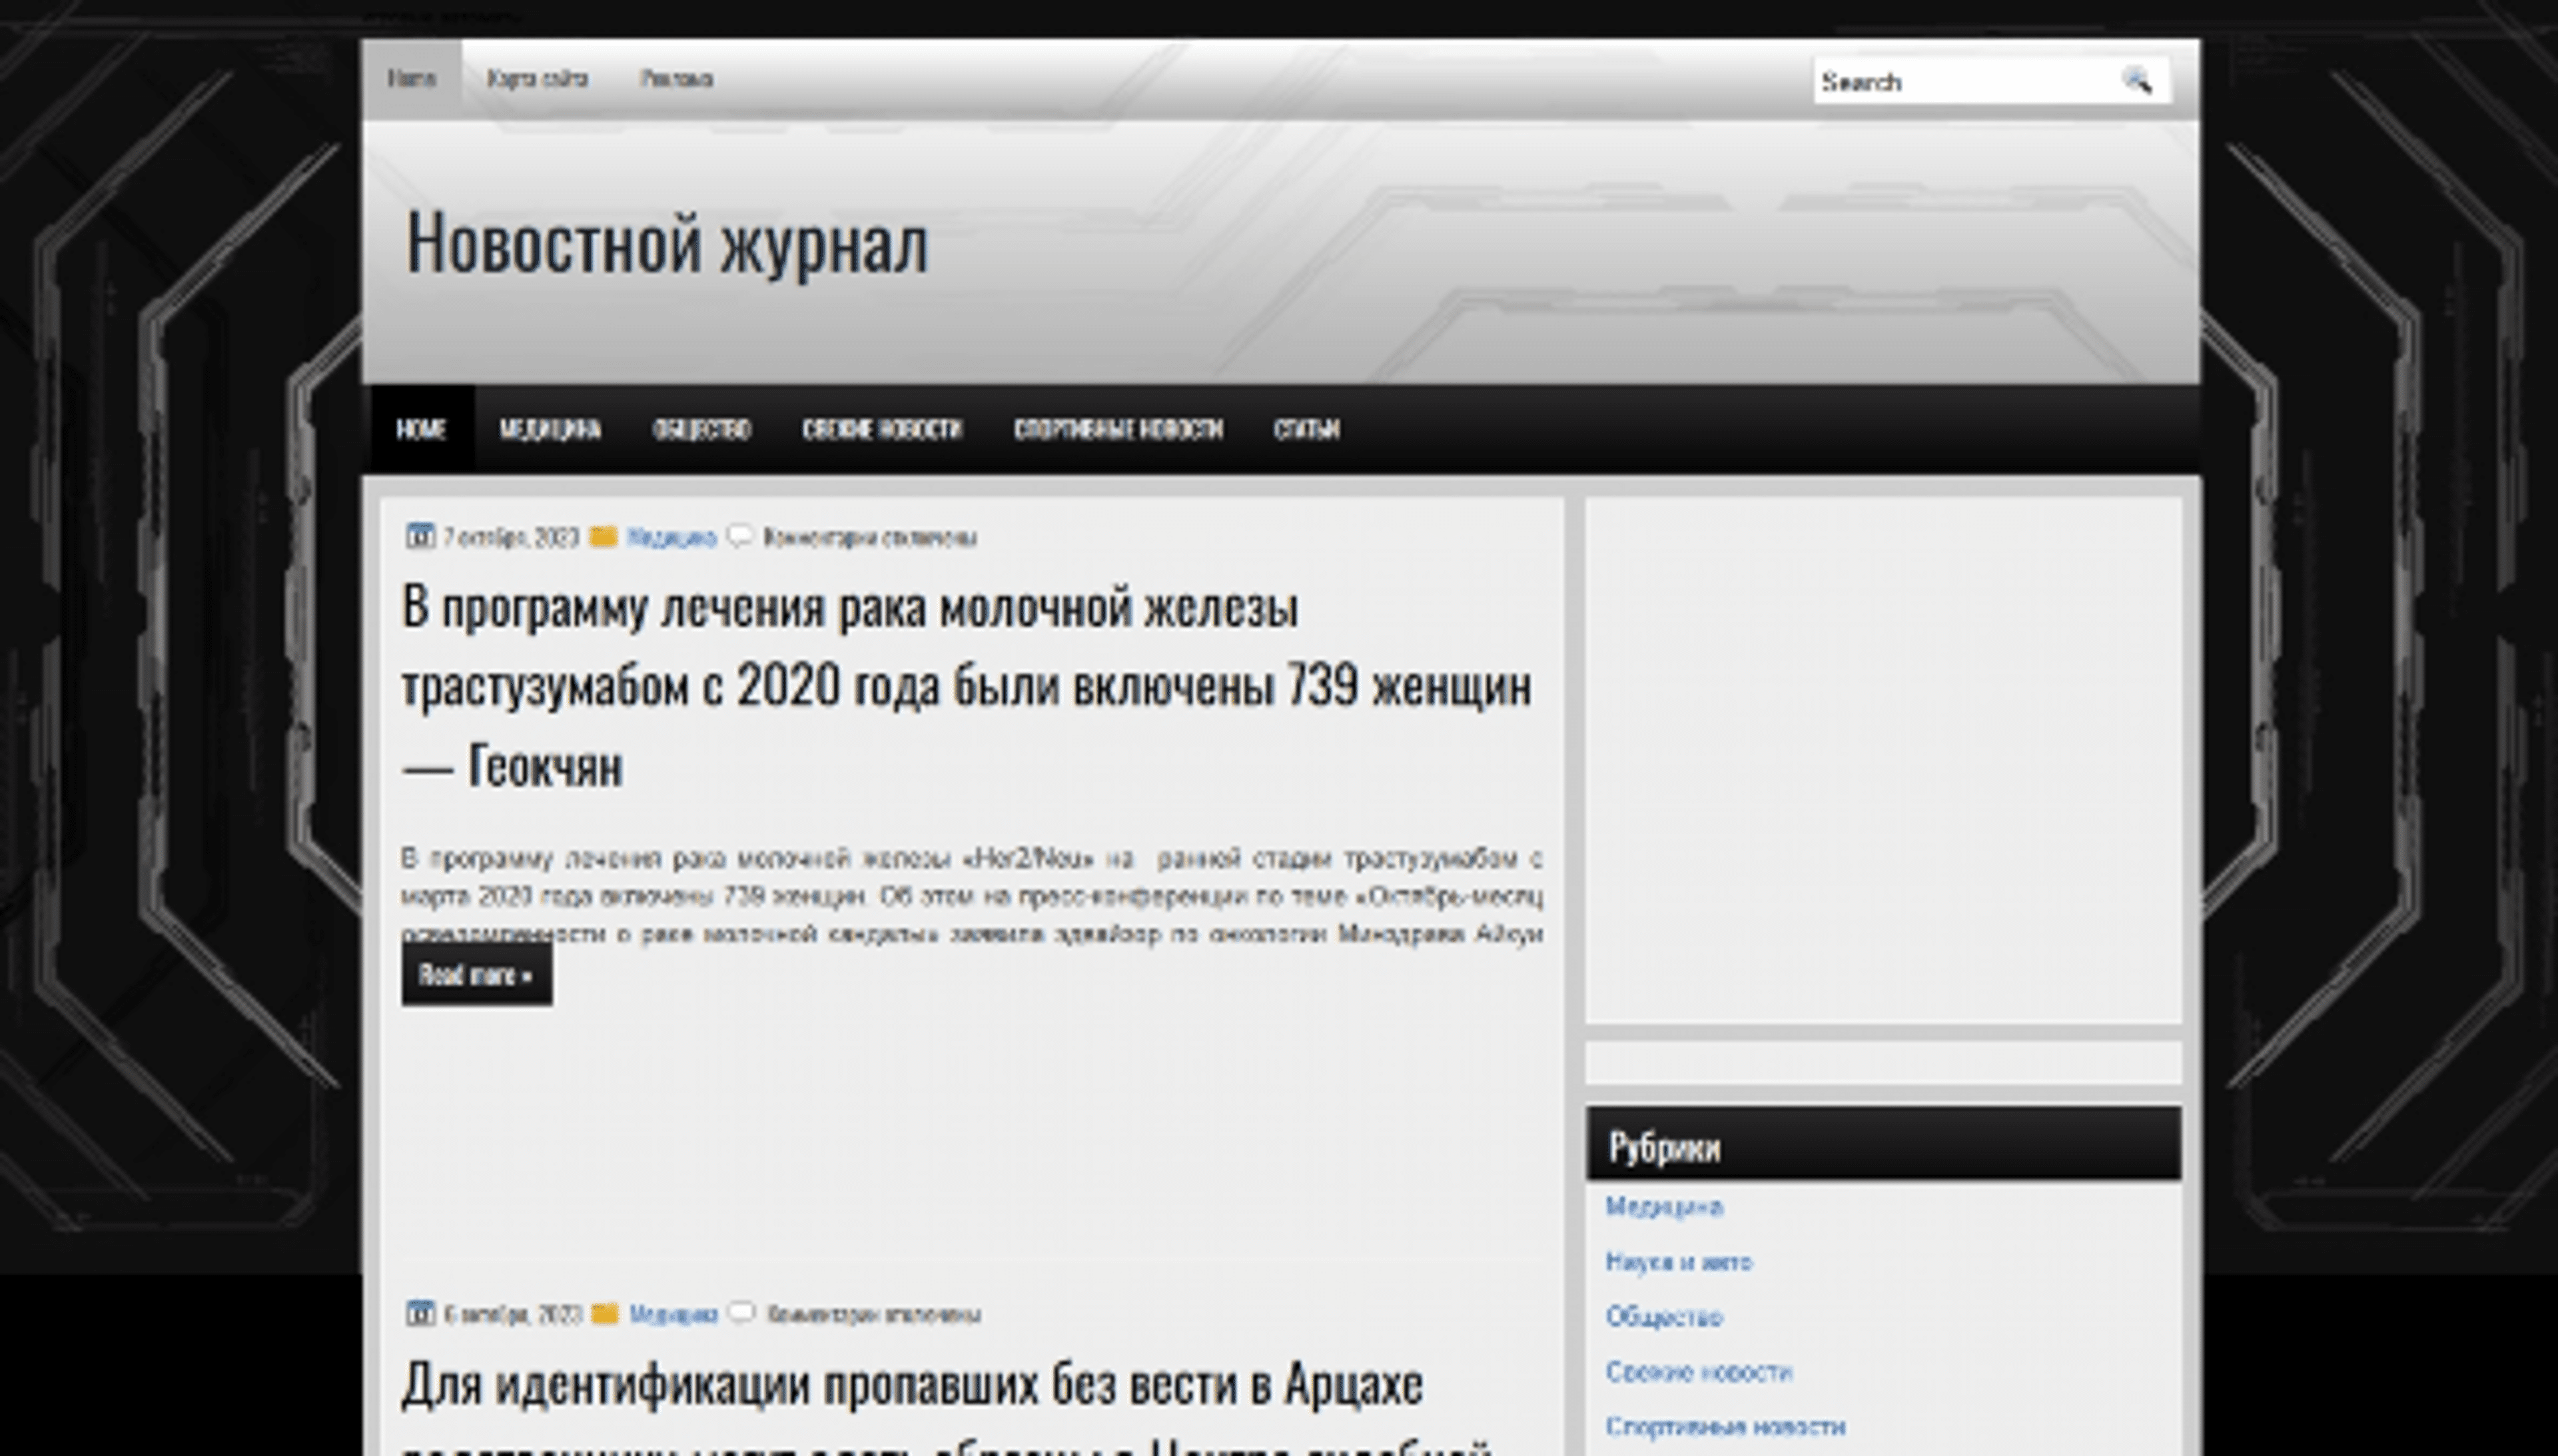Image resolution: width=2558 pixels, height=1456 pixels.
Task: Open СПОРТИВНЫЕ НОВОСТИ in the navigation bar
Action: click(1117, 429)
